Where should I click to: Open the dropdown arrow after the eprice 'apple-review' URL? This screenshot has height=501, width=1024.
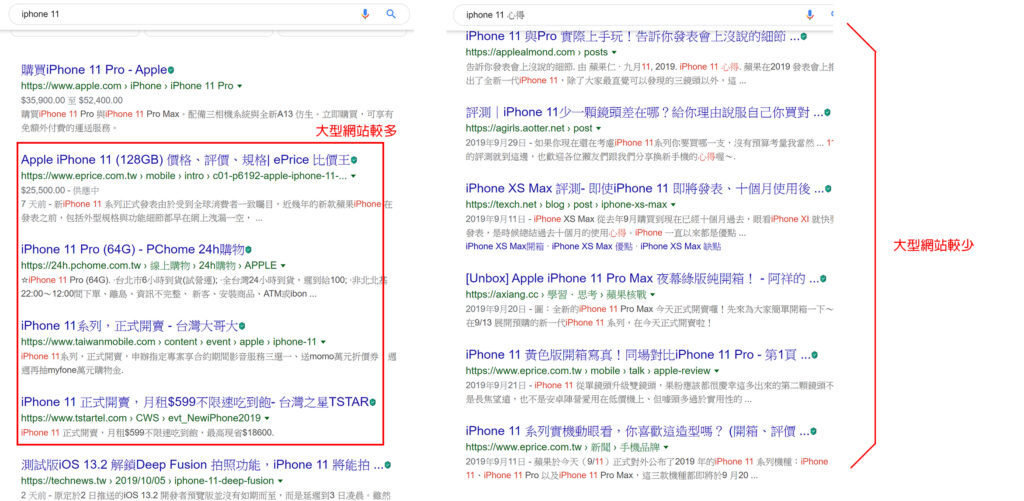716,371
